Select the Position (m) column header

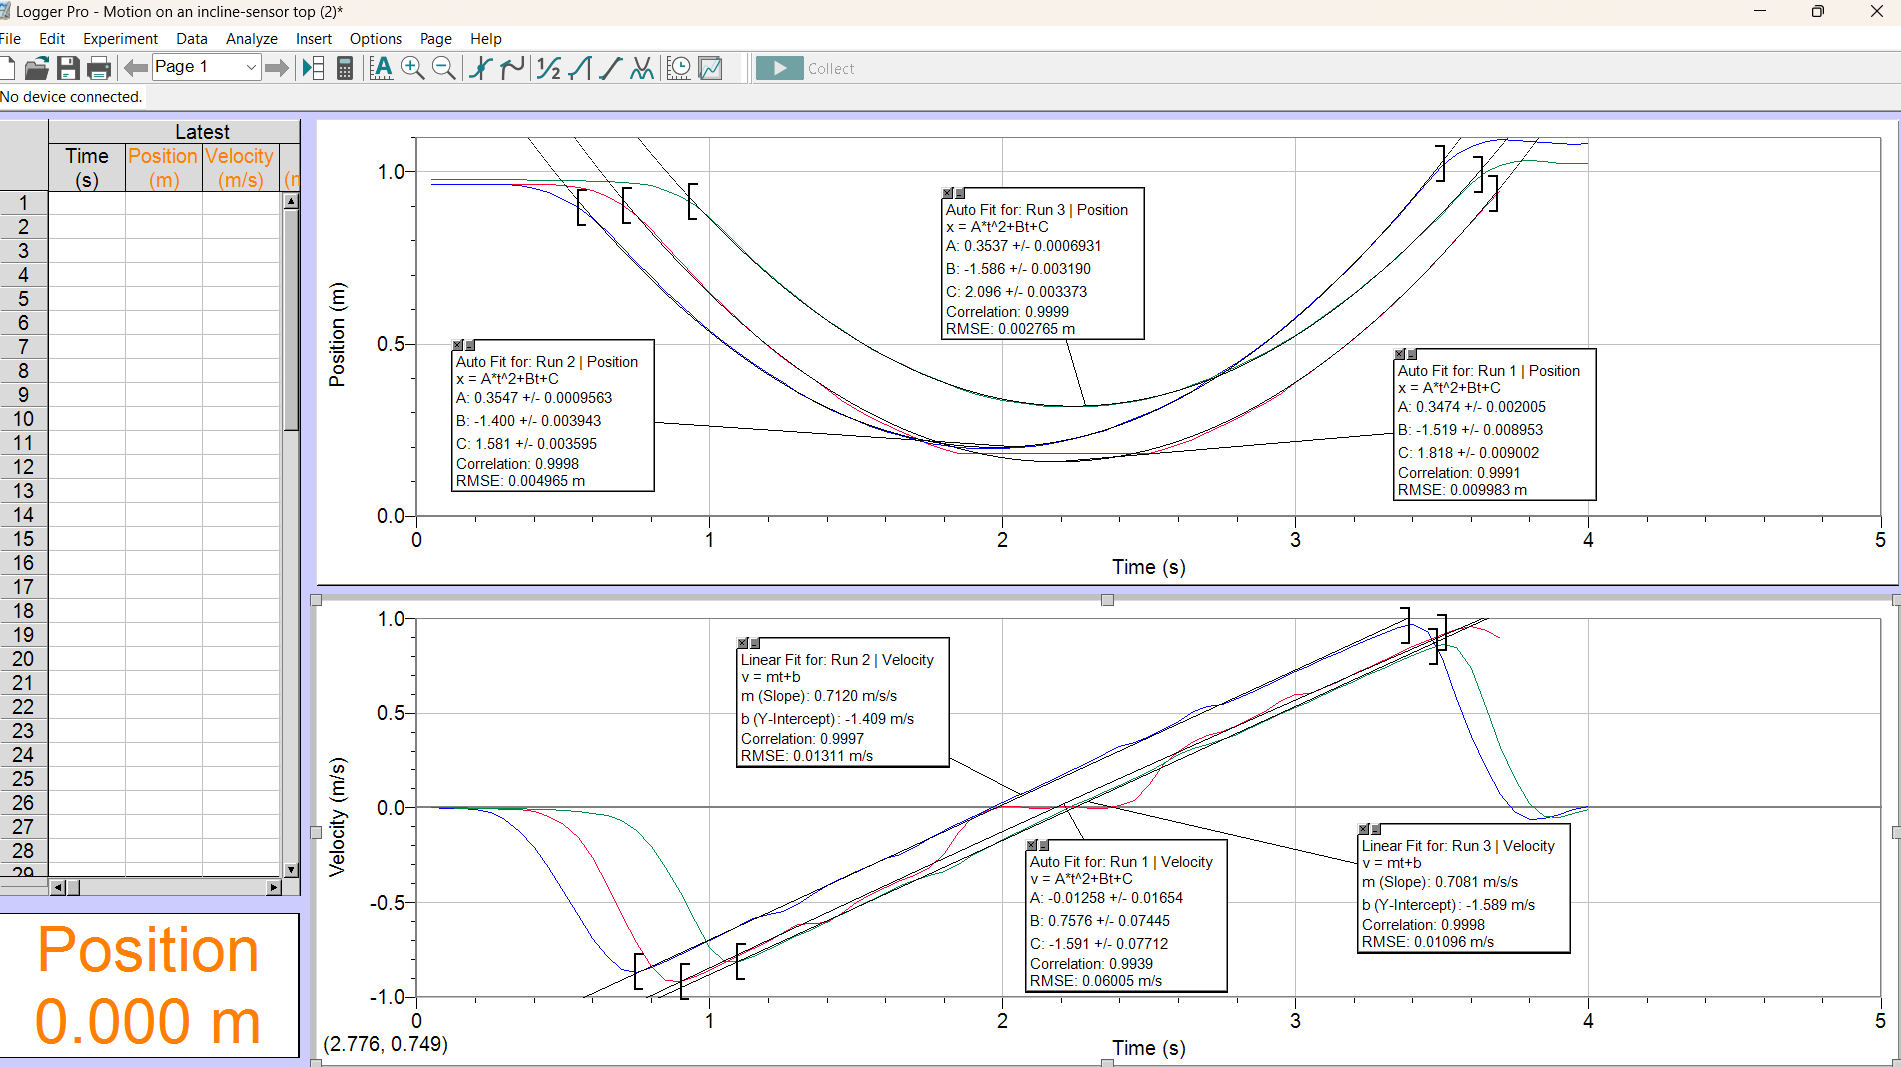click(x=163, y=168)
